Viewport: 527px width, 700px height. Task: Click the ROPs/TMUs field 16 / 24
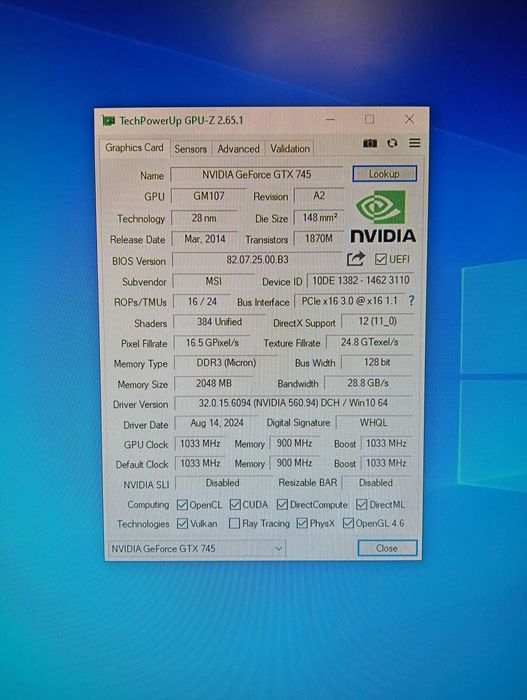202,302
